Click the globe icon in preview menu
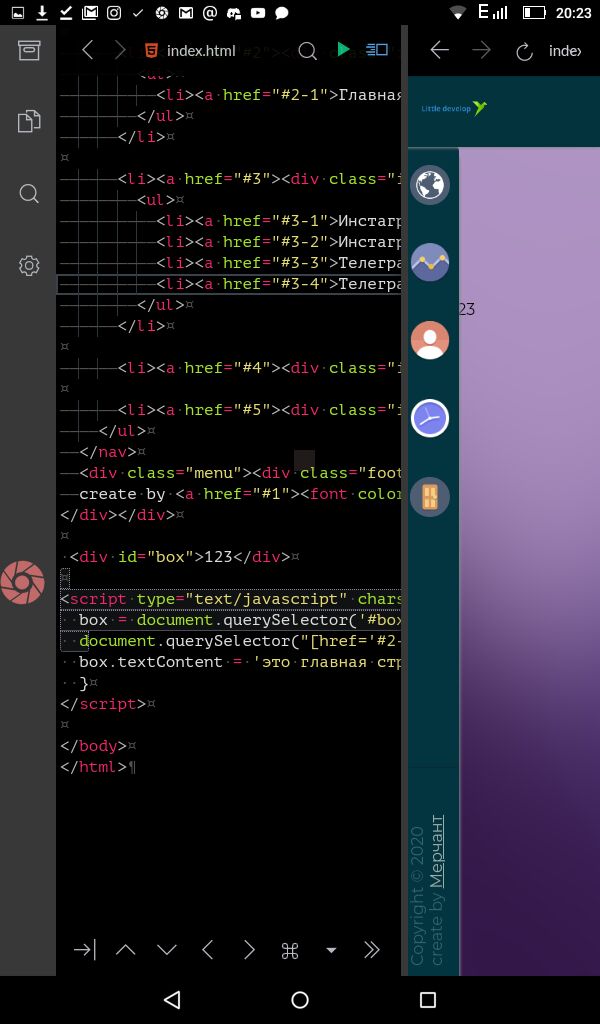600x1024 pixels. pyautogui.click(x=430, y=185)
